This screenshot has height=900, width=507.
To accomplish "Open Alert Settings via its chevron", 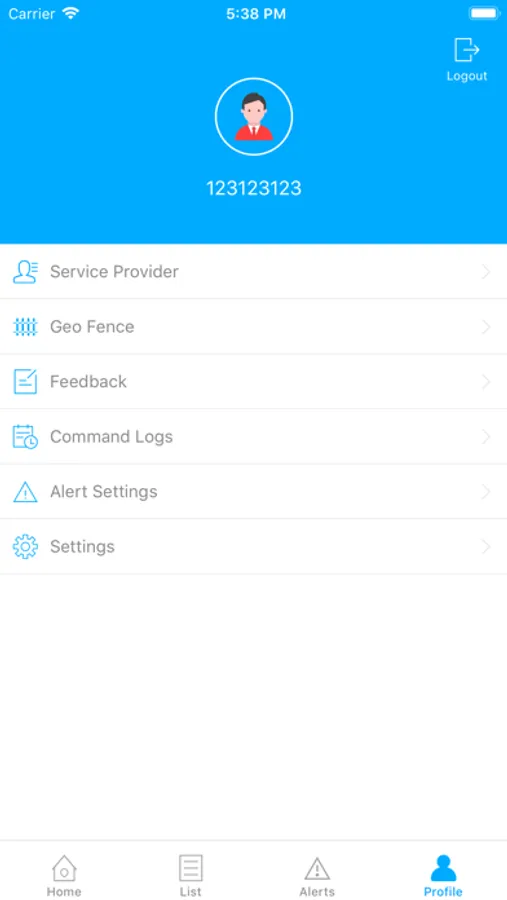I will pyautogui.click(x=486, y=492).
